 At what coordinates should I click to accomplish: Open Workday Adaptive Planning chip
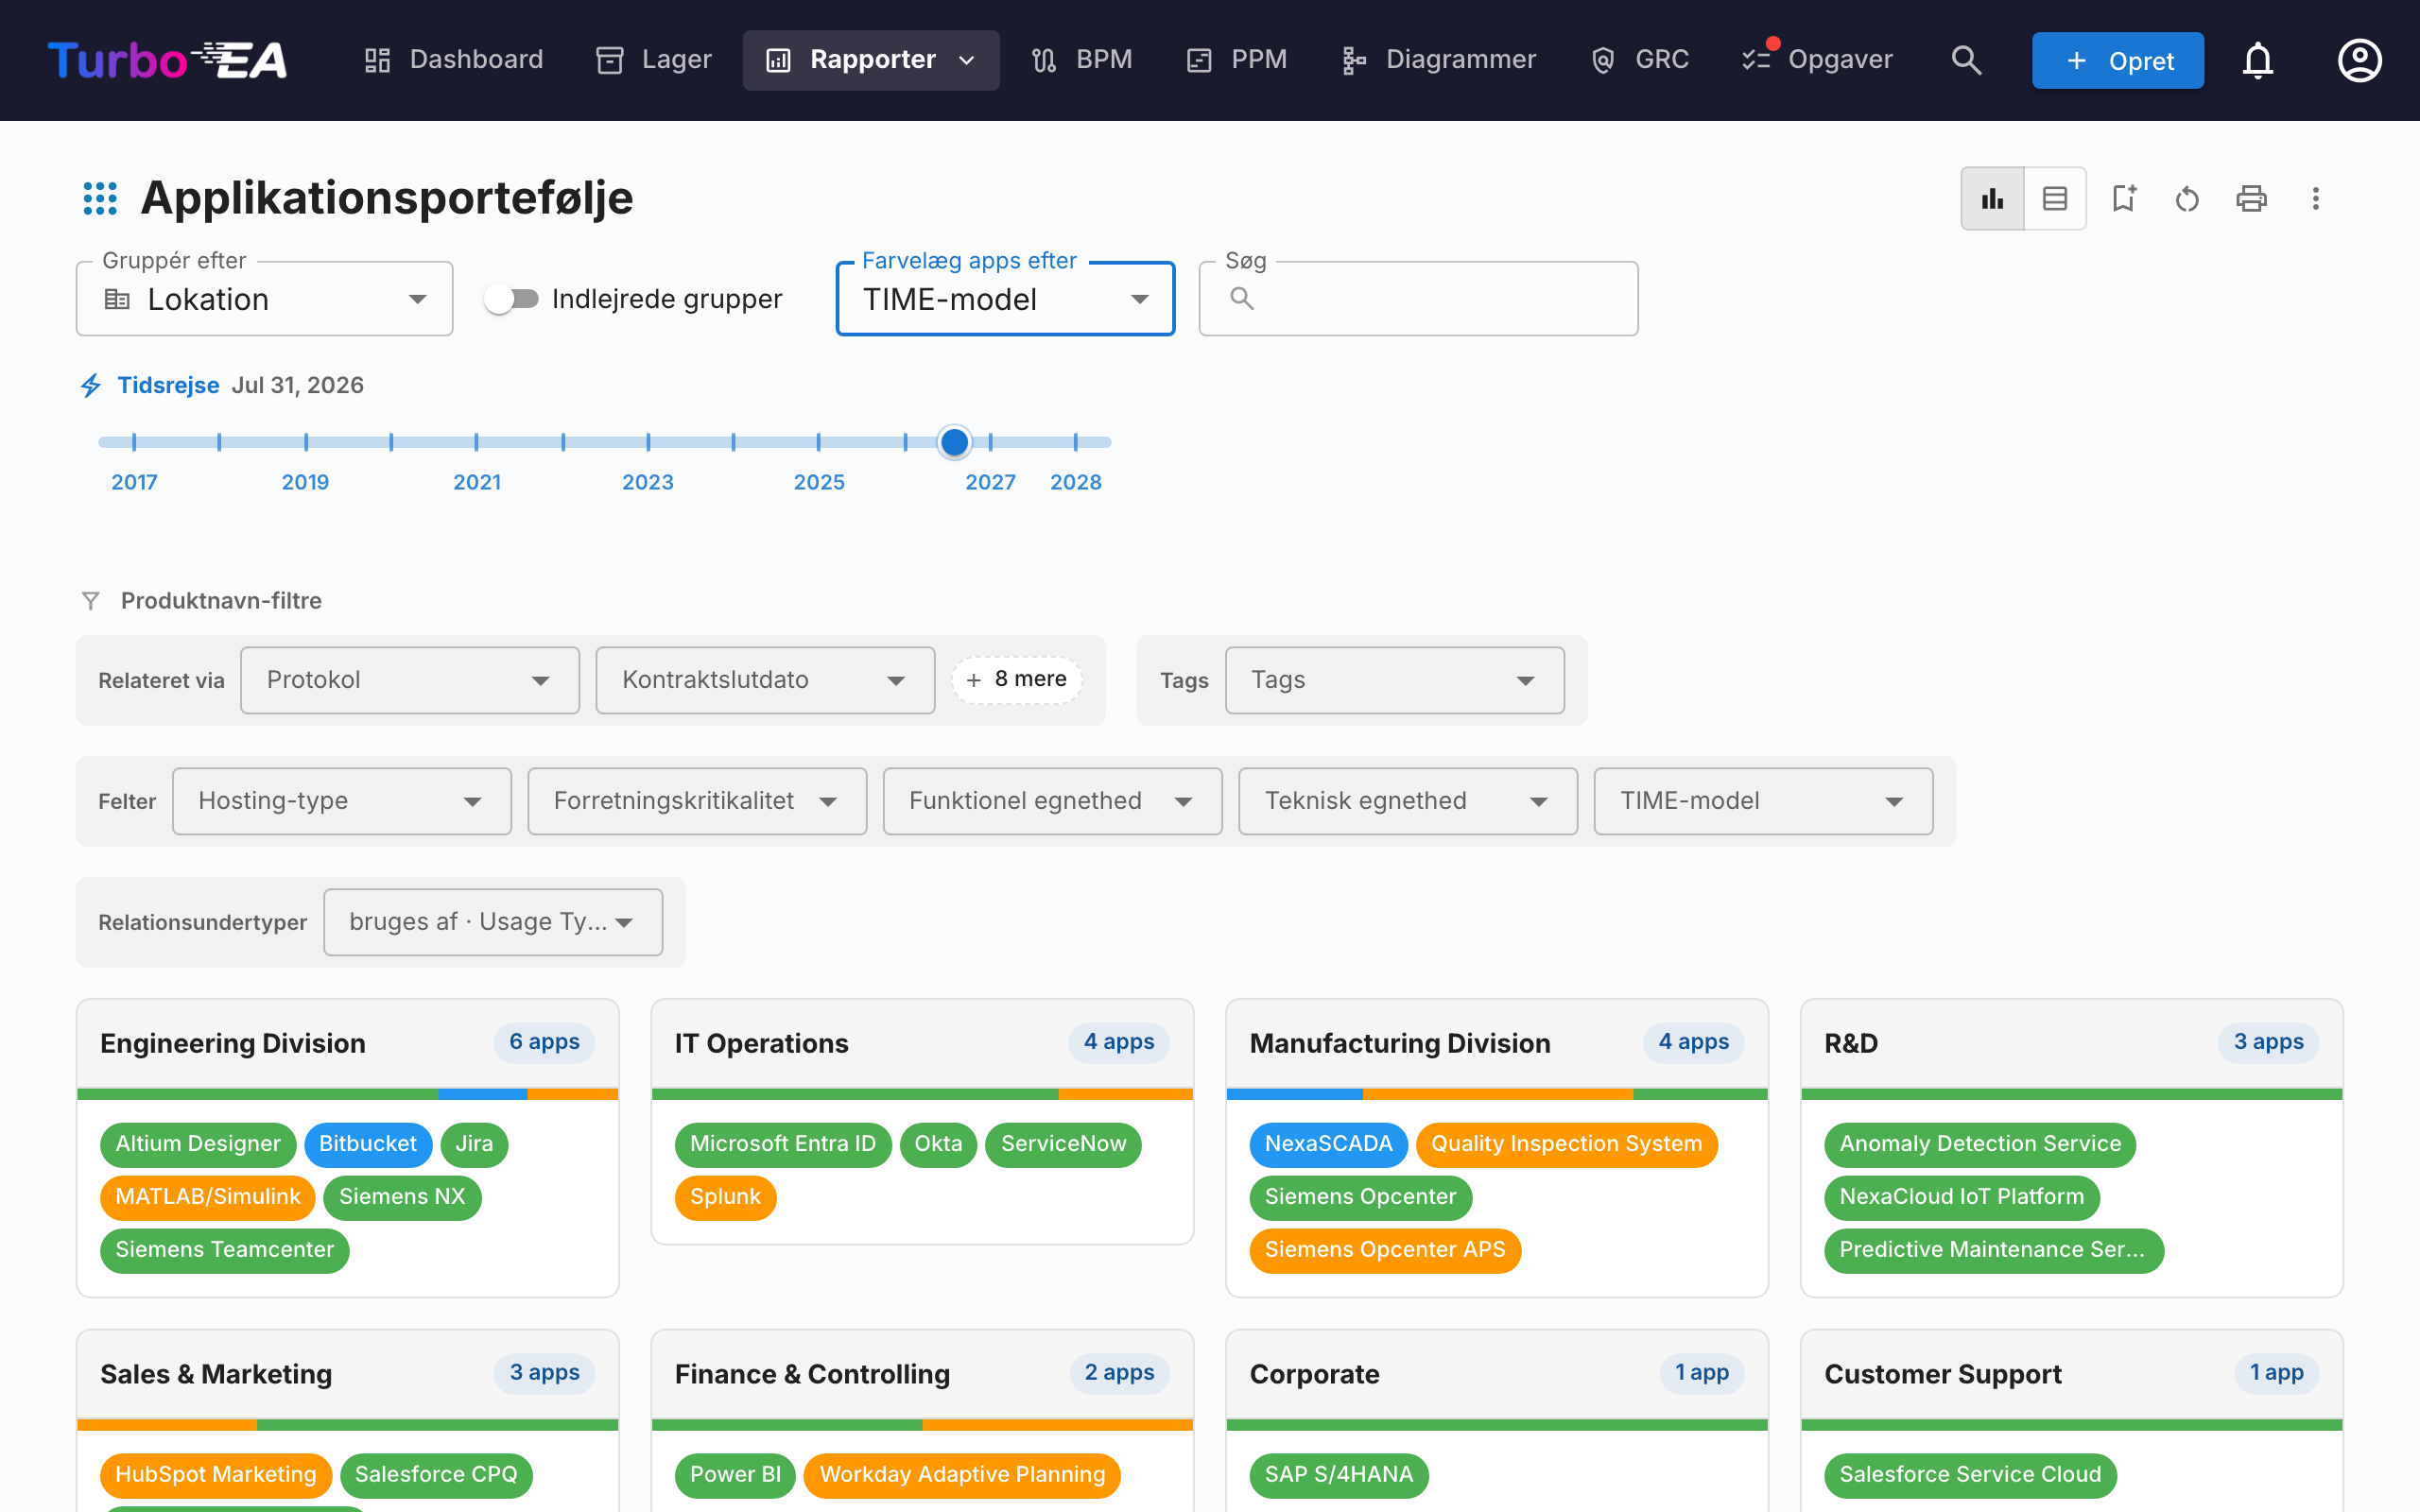962,1475
